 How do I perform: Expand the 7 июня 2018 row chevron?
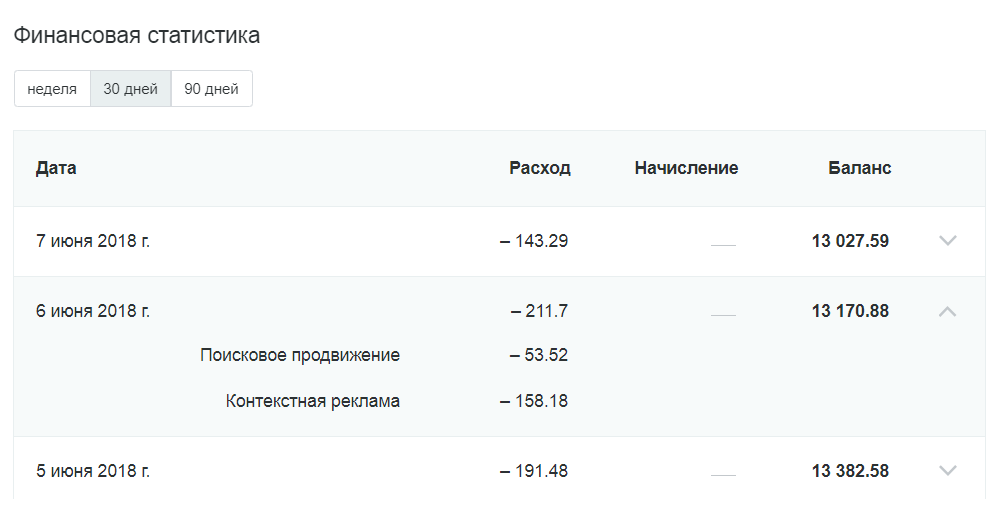coord(948,241)
